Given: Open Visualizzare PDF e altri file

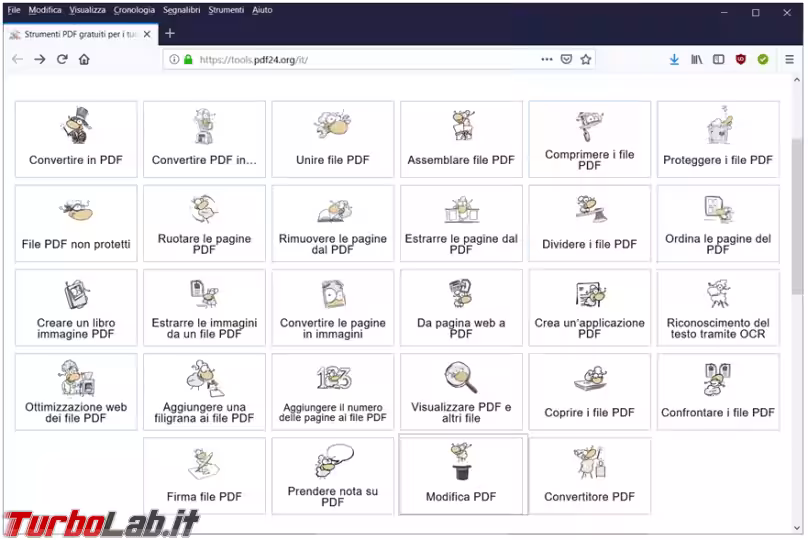Looking at the screenshot, I should [461, 392].
